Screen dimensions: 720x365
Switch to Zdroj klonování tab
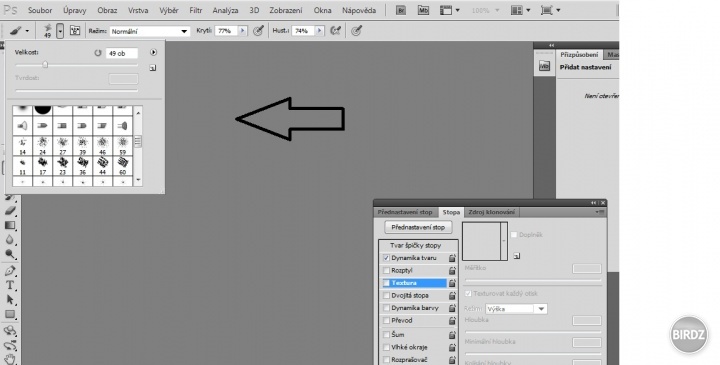tap(491, 212)
